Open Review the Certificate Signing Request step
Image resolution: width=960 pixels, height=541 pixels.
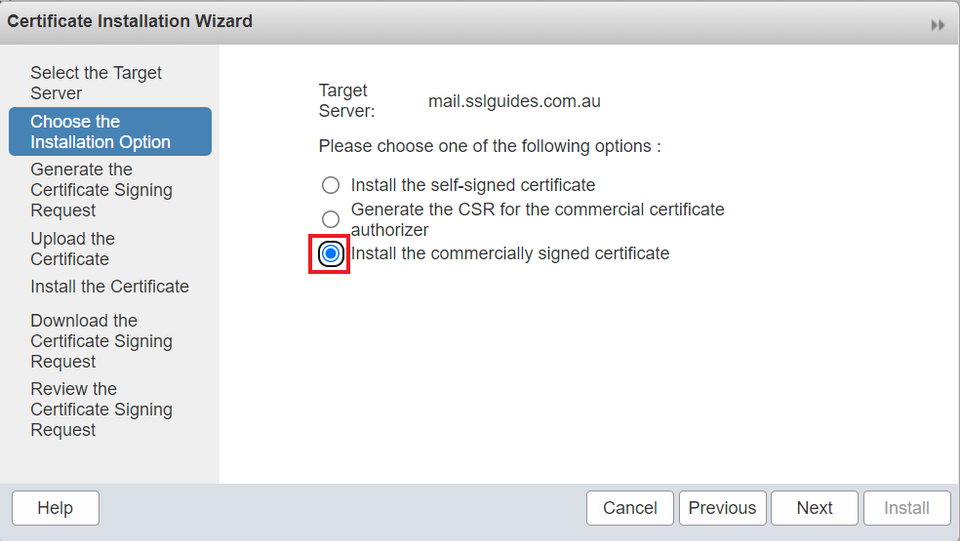tap(101, 409)
